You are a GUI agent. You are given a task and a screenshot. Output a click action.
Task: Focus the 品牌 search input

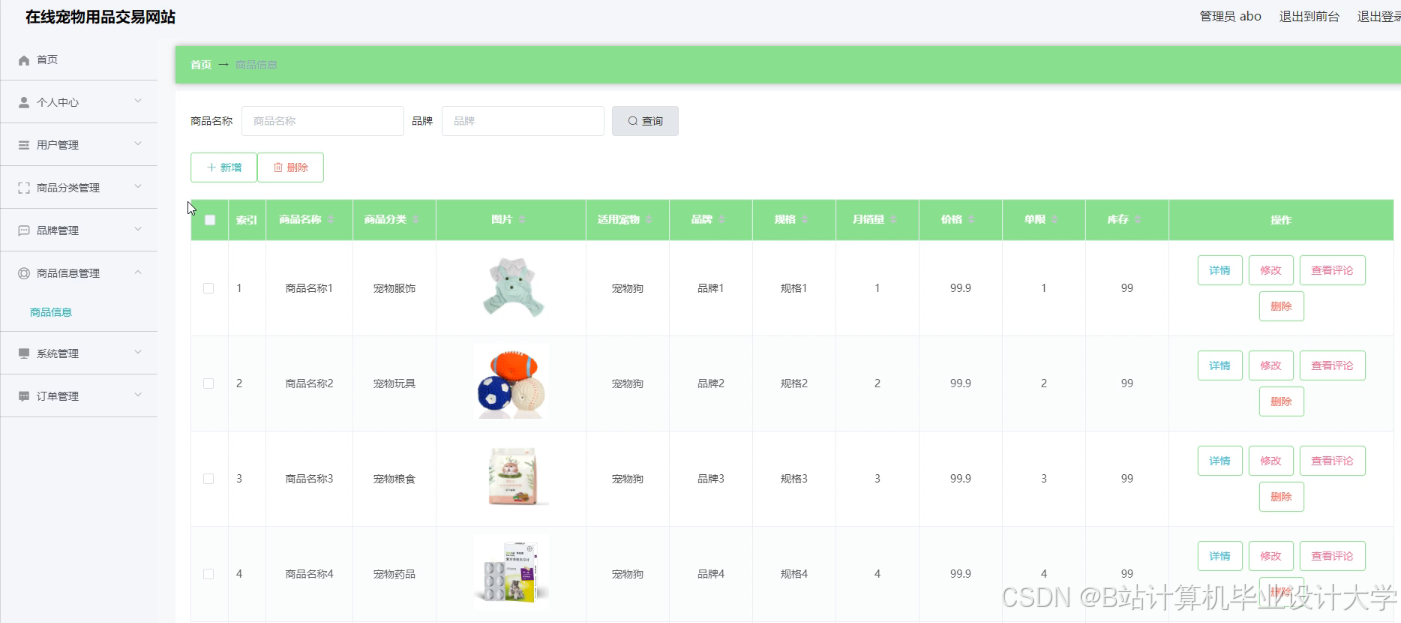[x=523, y=121]
